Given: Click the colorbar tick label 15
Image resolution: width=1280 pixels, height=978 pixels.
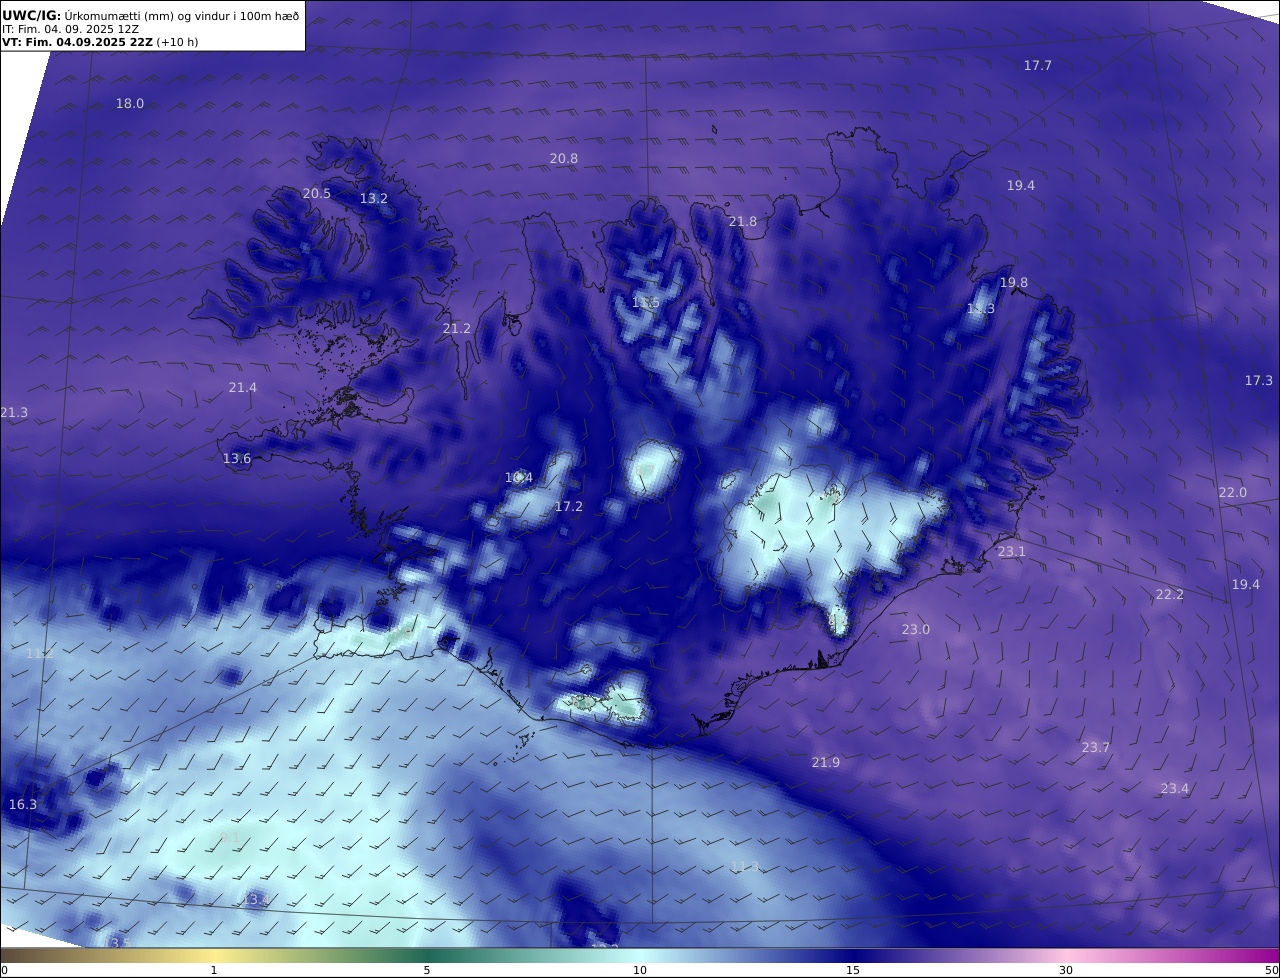Looking at the screenshot, I should pyautogui.click(x=853, y=970).
